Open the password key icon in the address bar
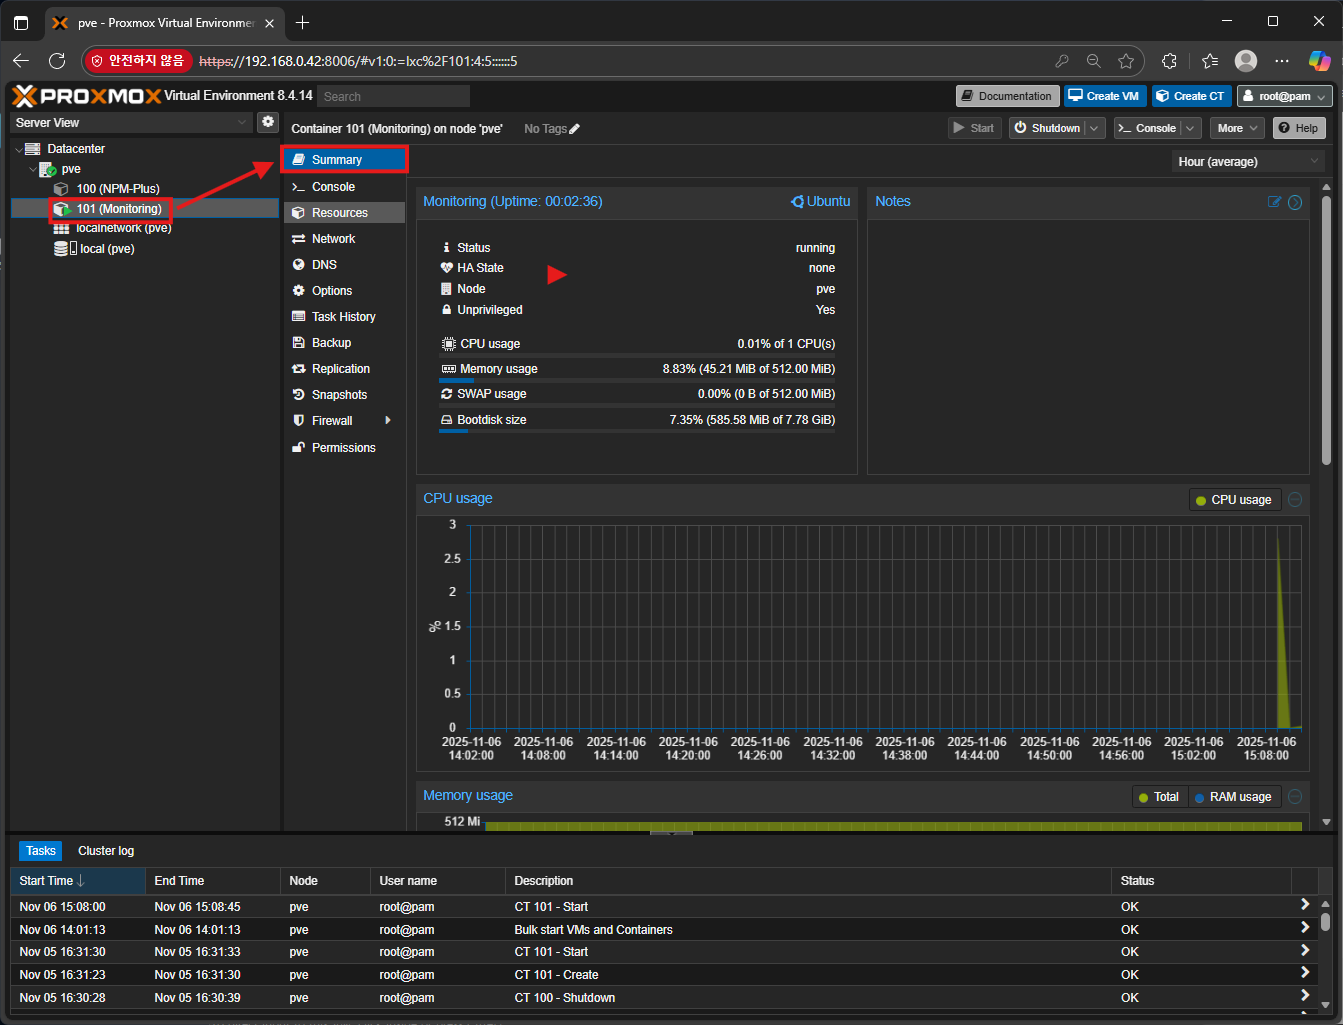 (x=1062, y=61)
